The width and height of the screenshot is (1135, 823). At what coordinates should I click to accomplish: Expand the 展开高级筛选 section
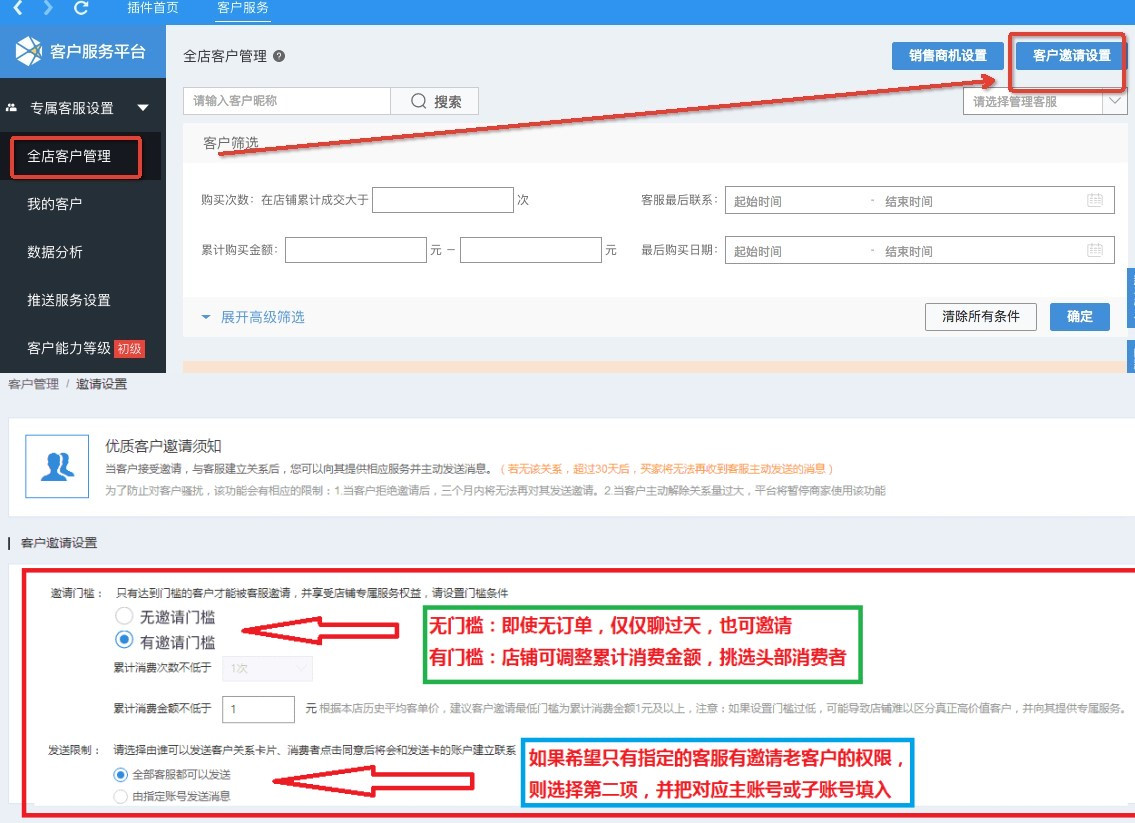tap(253, 317)
